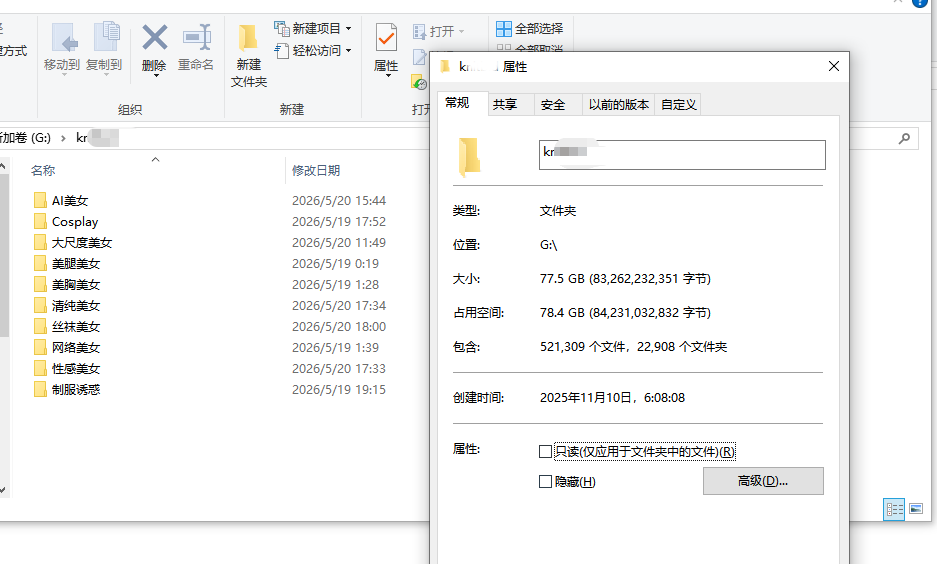
Task: Toggle the Read-only (只读) checkbox
Action: coord(545,452)
